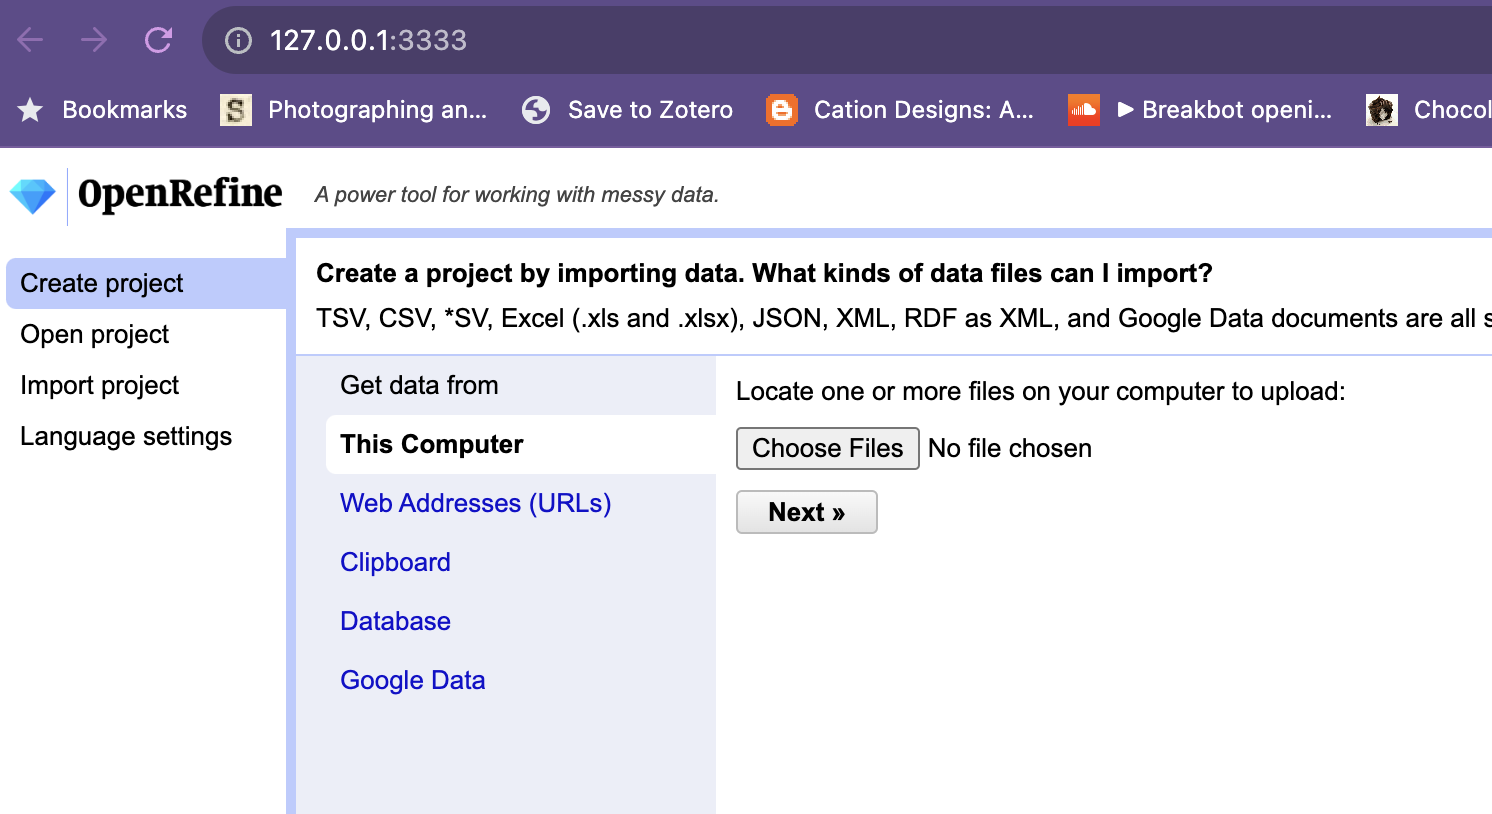Switch to the Open project tab
This screenshot has width=1492, height=814.
[x=95, y=335]
